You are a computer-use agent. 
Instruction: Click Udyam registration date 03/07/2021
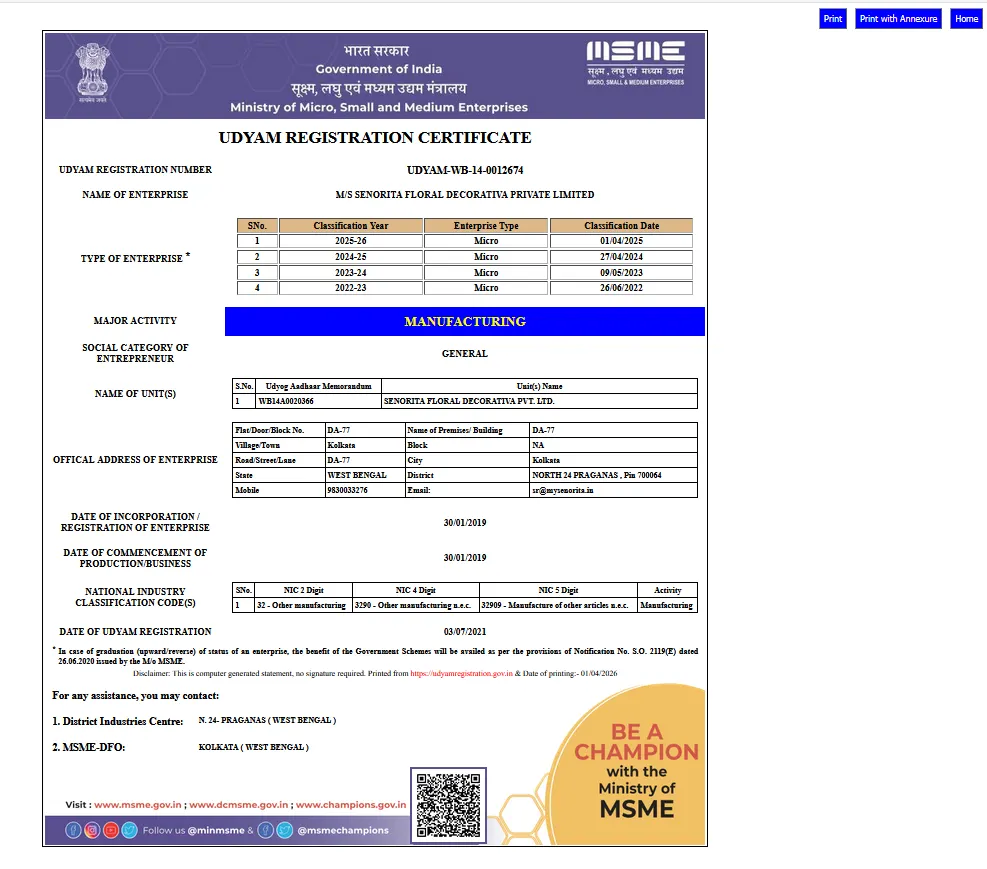tap(465, 632)
